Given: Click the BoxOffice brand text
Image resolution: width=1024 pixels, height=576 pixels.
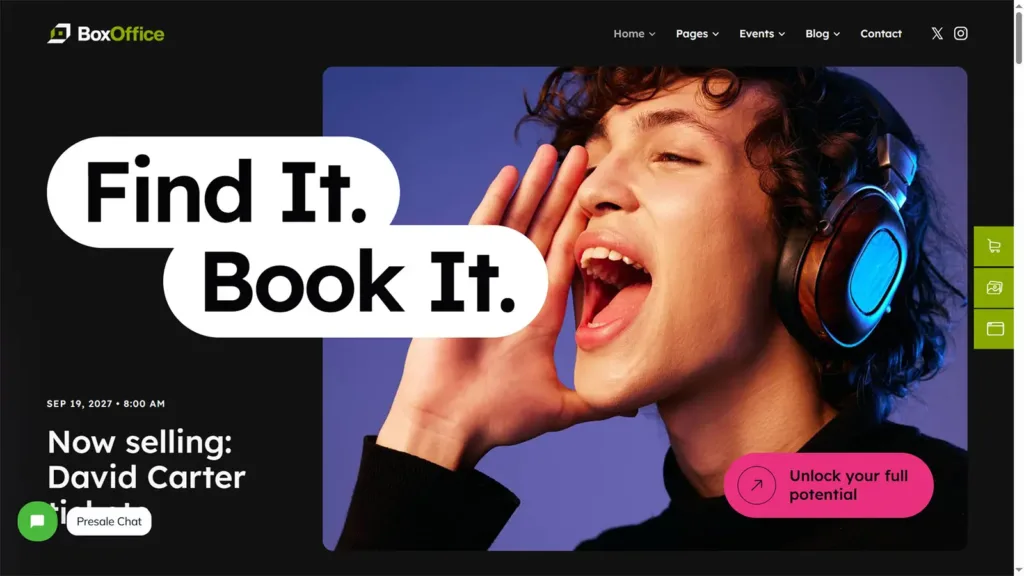Looking at the screenshot, I should pyautogui.click(x=121, y=33).
